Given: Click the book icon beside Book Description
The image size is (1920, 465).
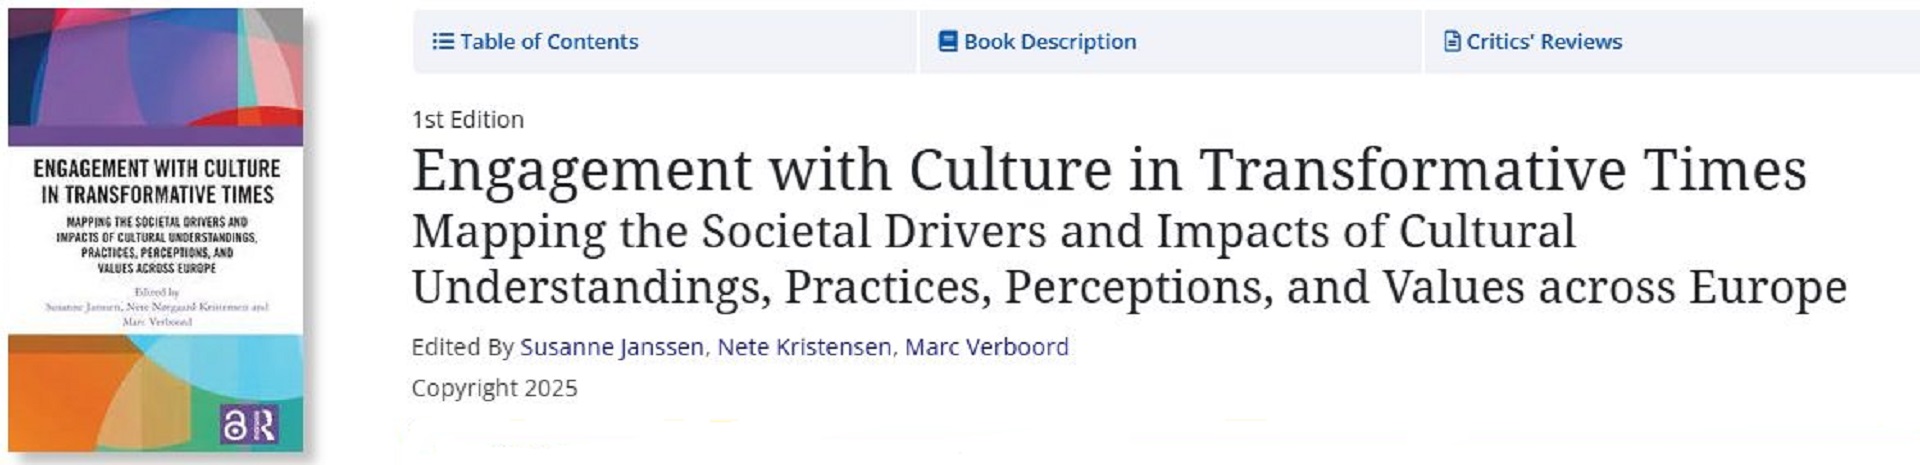Looking at the screenshot, I should (947, 42).
